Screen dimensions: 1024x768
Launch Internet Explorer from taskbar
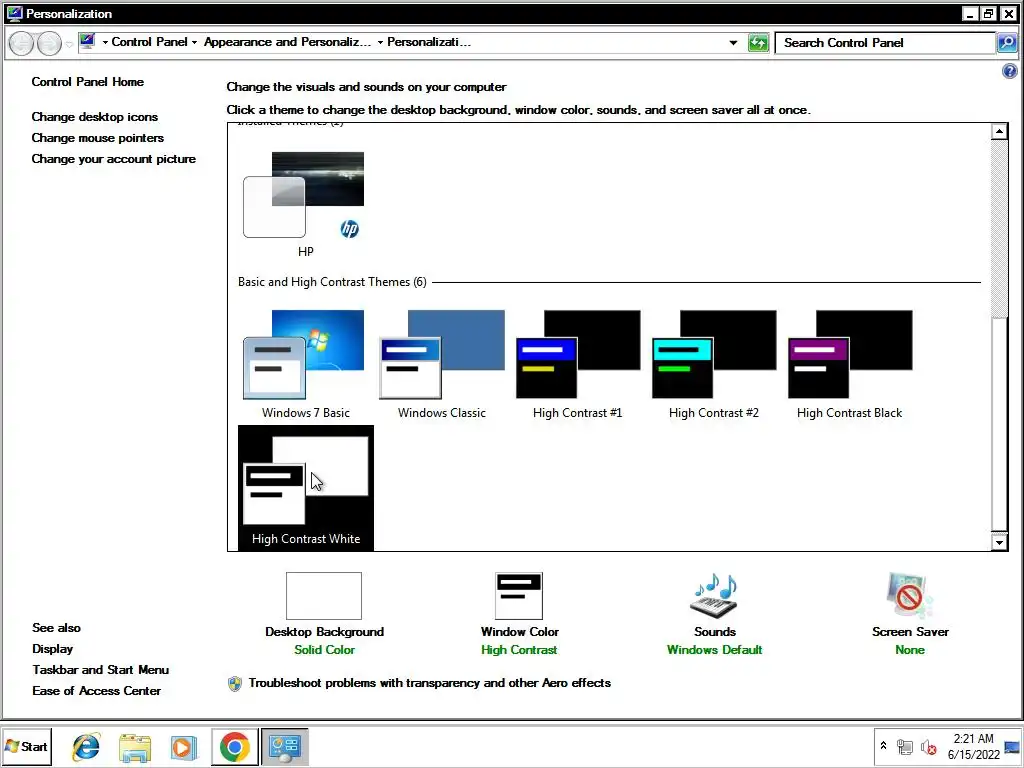pyautogui.click(x=86, y=746)
